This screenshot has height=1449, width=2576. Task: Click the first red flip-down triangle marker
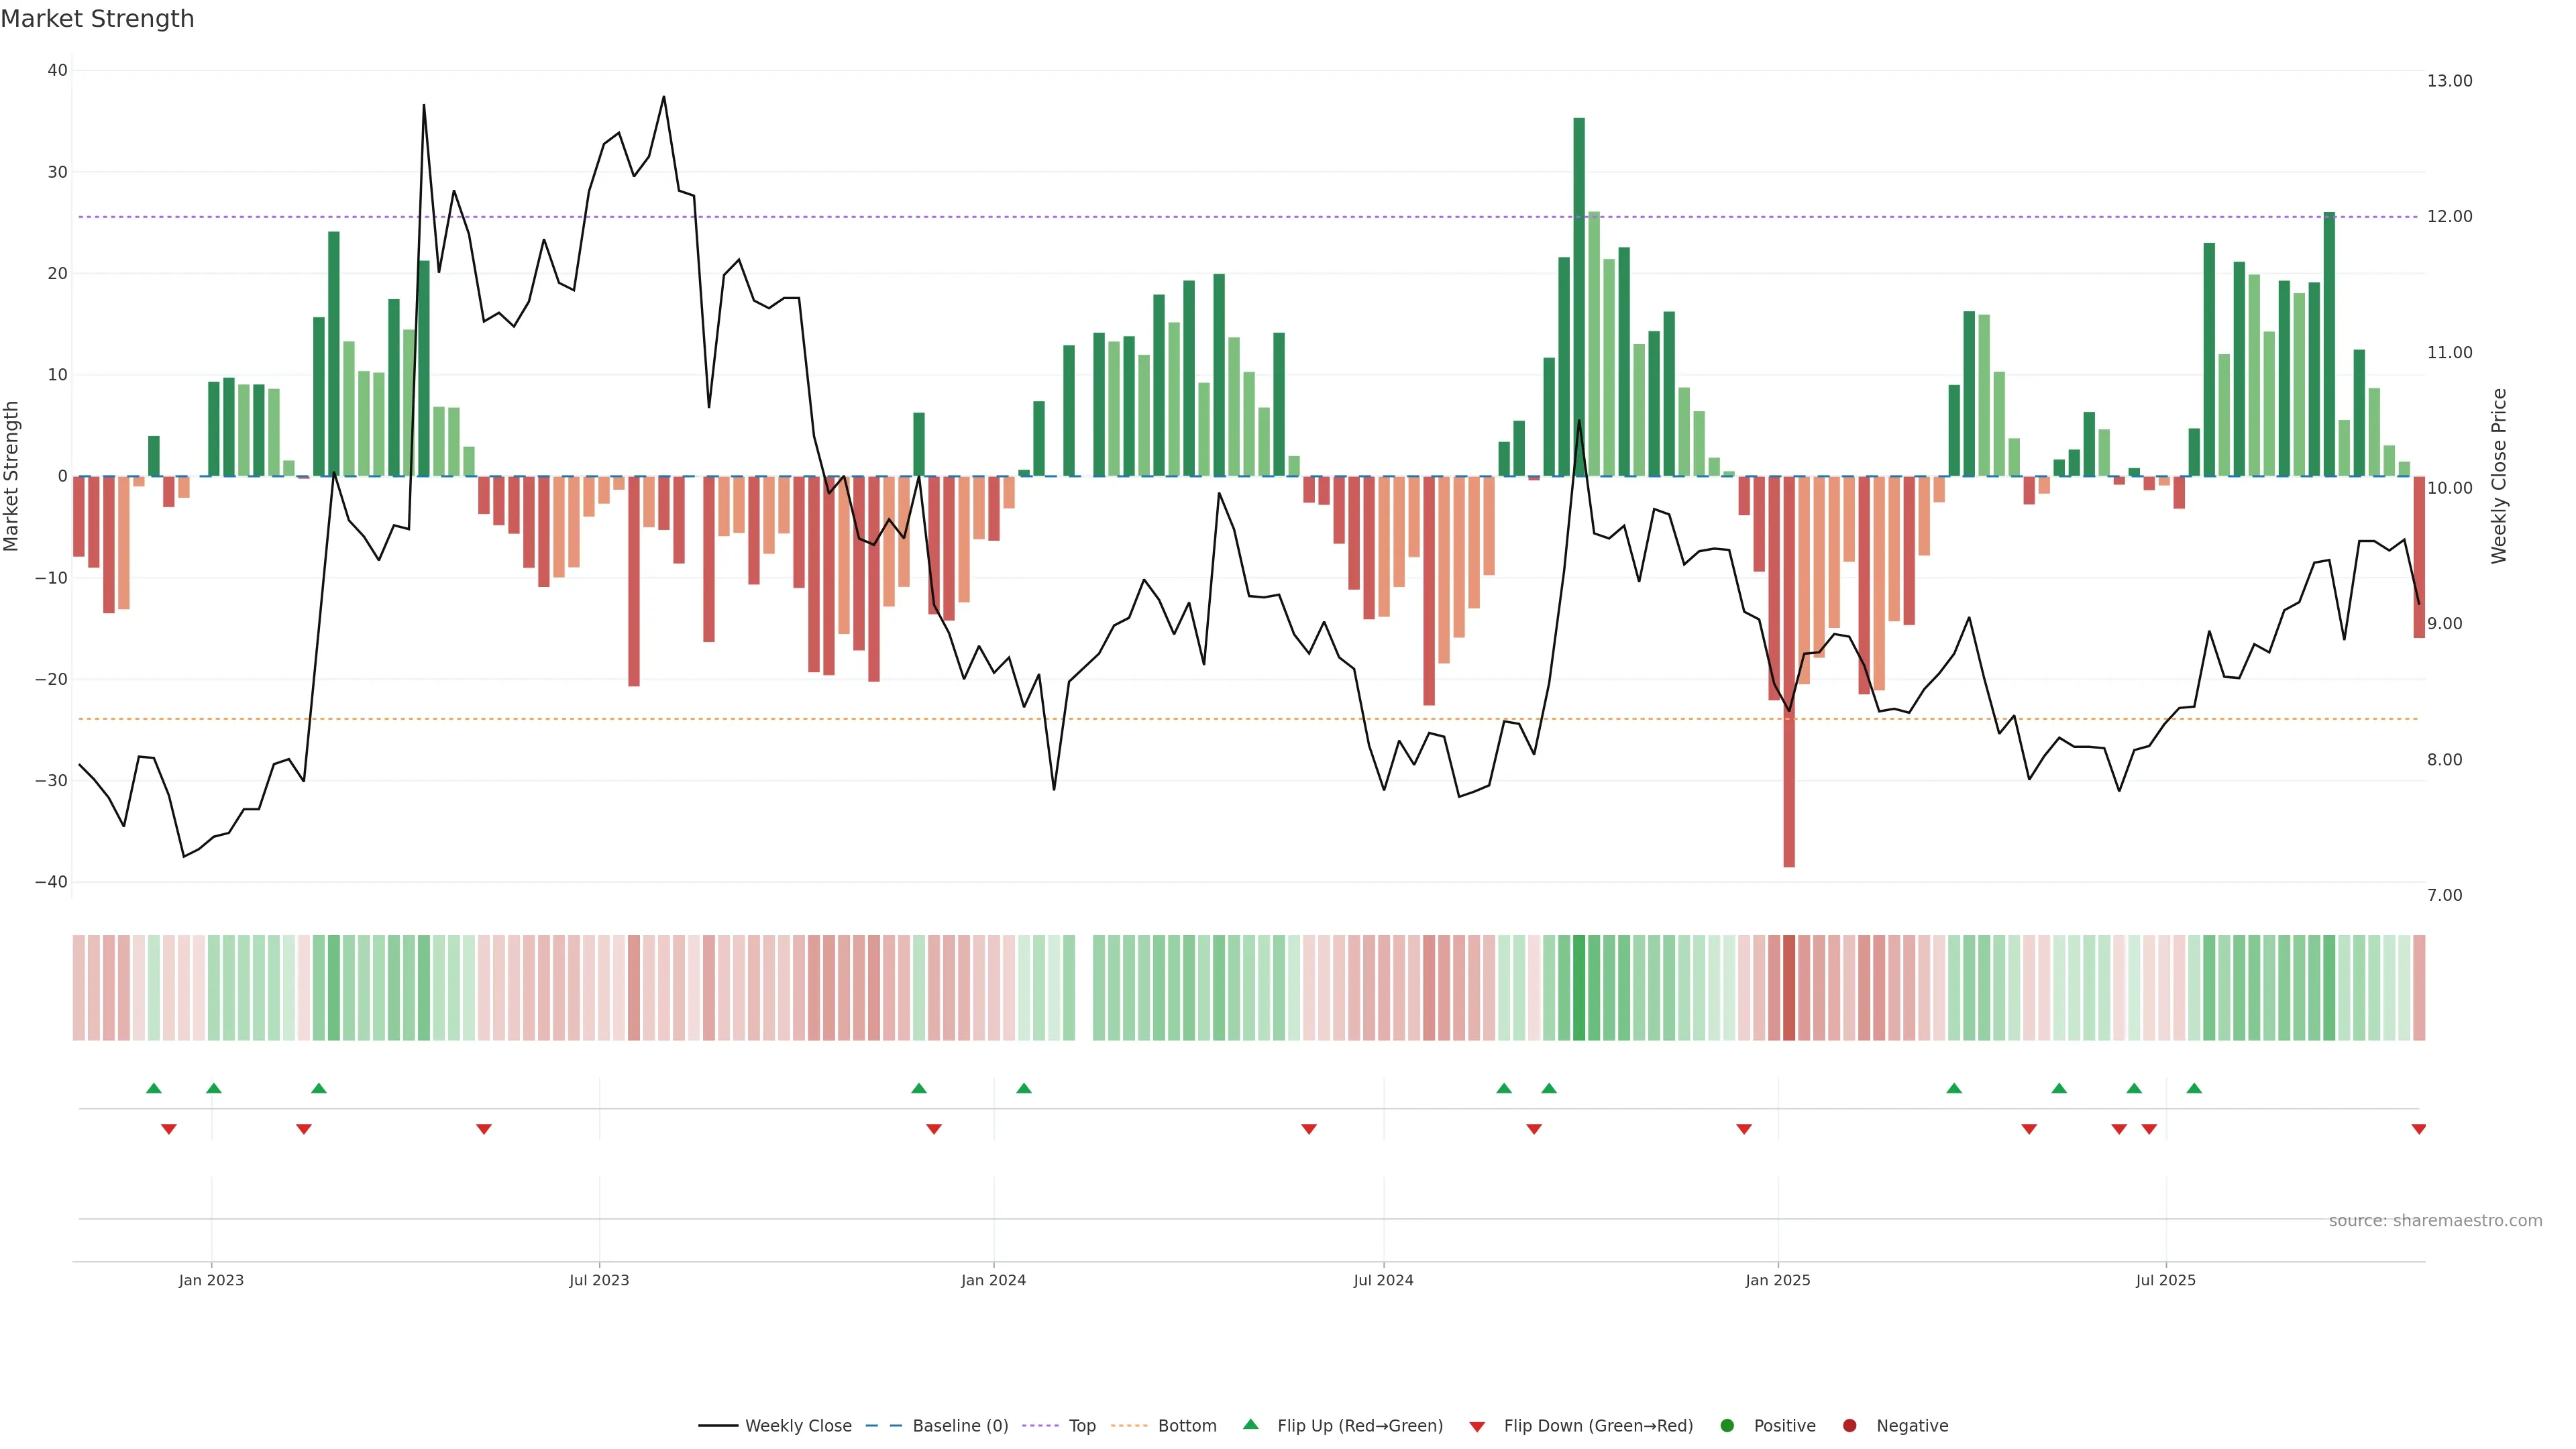tap(169, 1129)
